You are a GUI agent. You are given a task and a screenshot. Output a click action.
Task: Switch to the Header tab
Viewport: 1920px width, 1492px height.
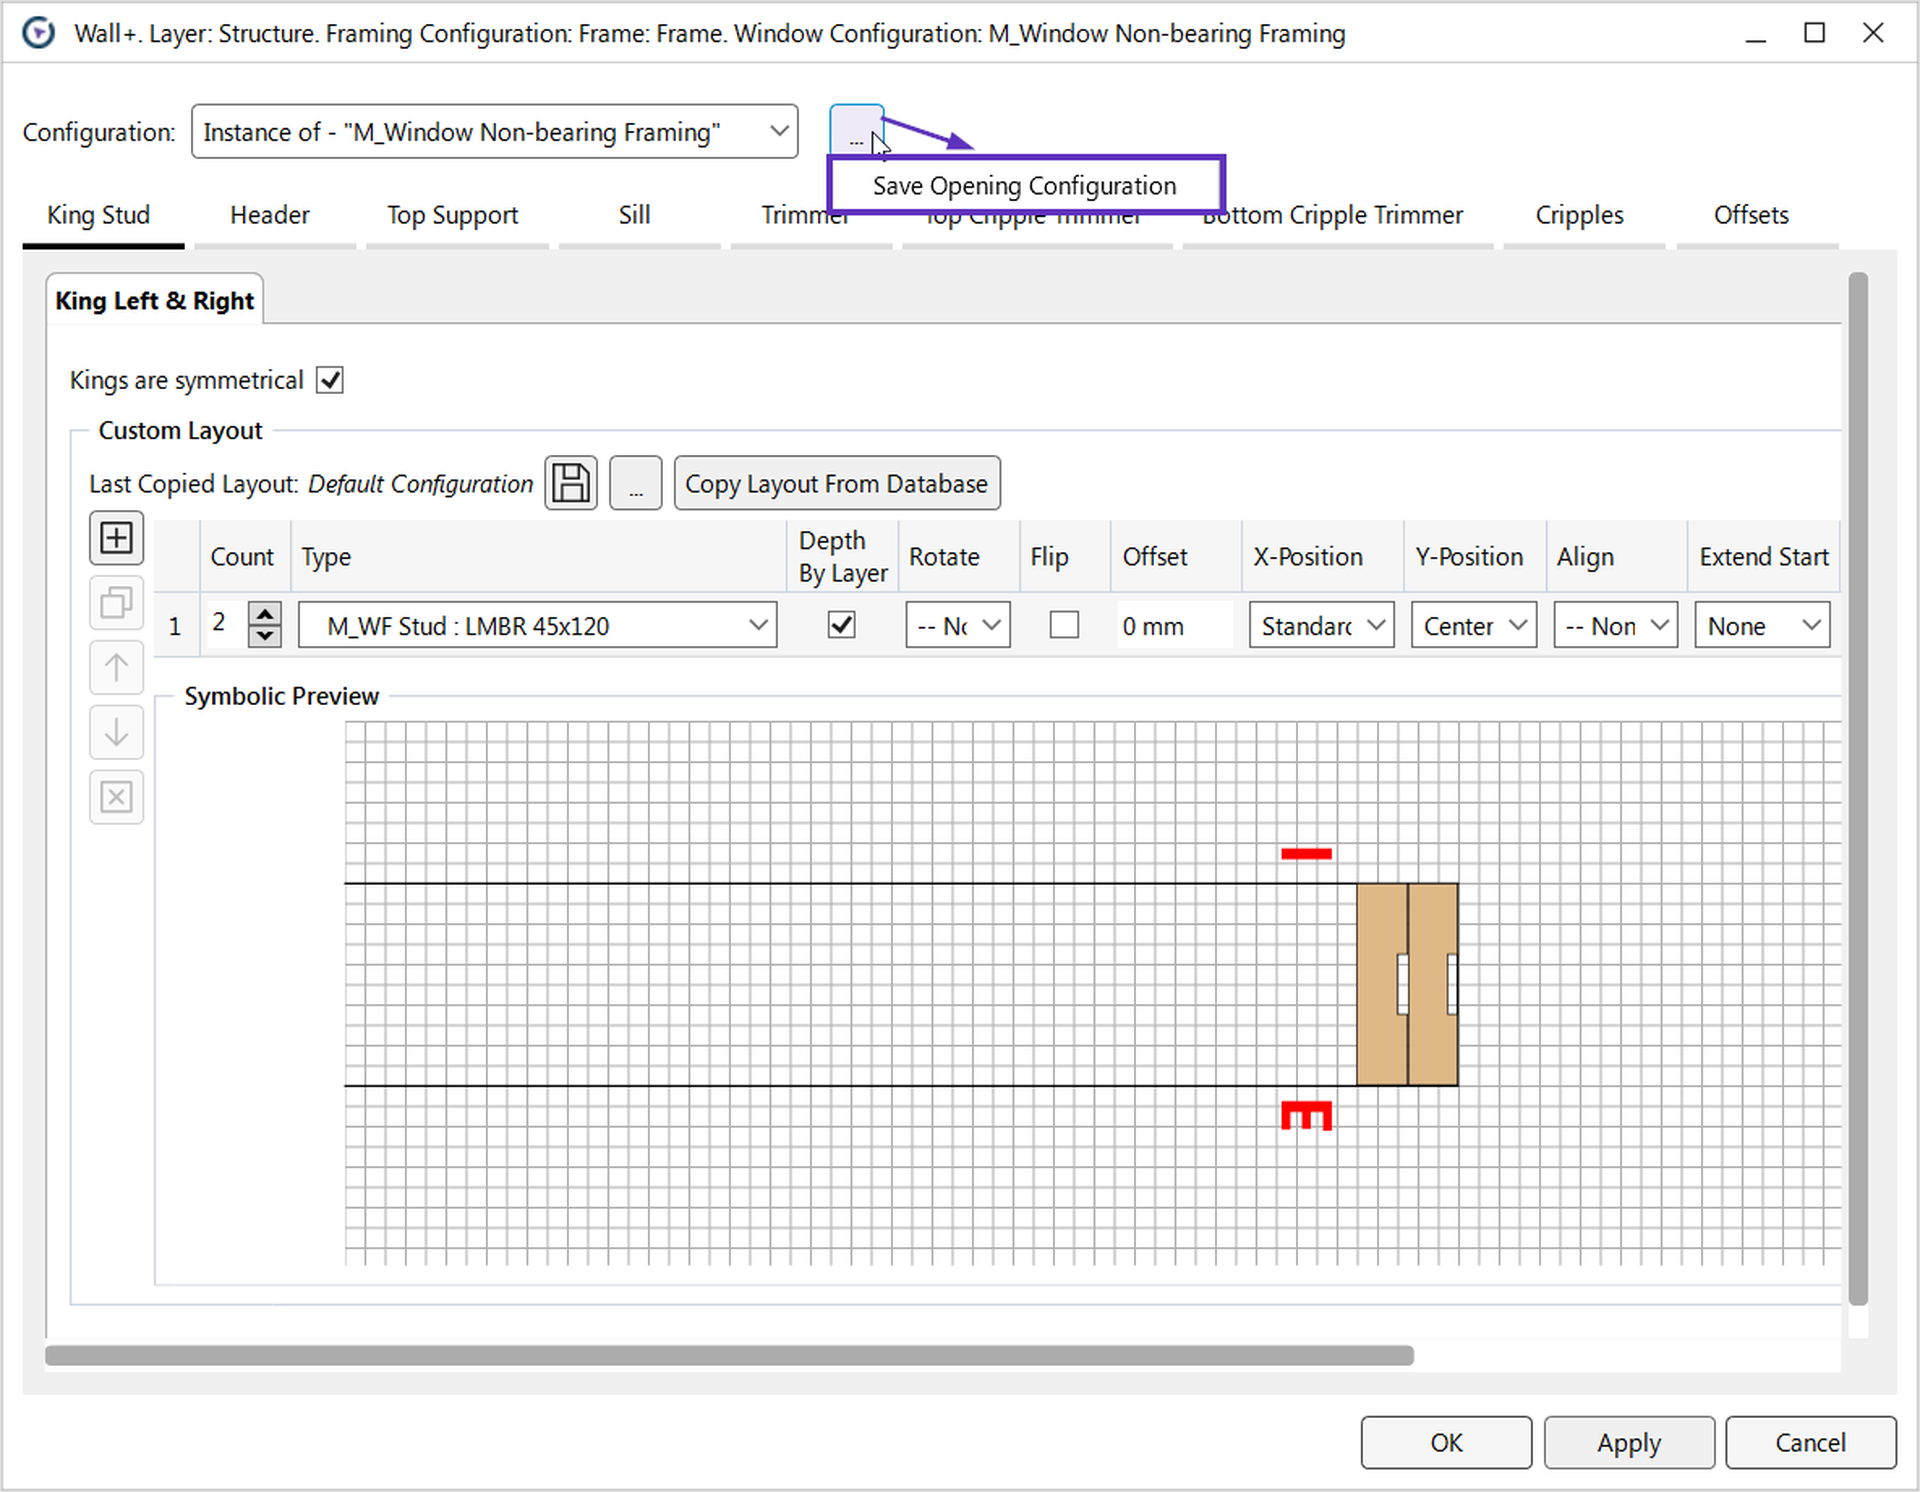point(270,214)
